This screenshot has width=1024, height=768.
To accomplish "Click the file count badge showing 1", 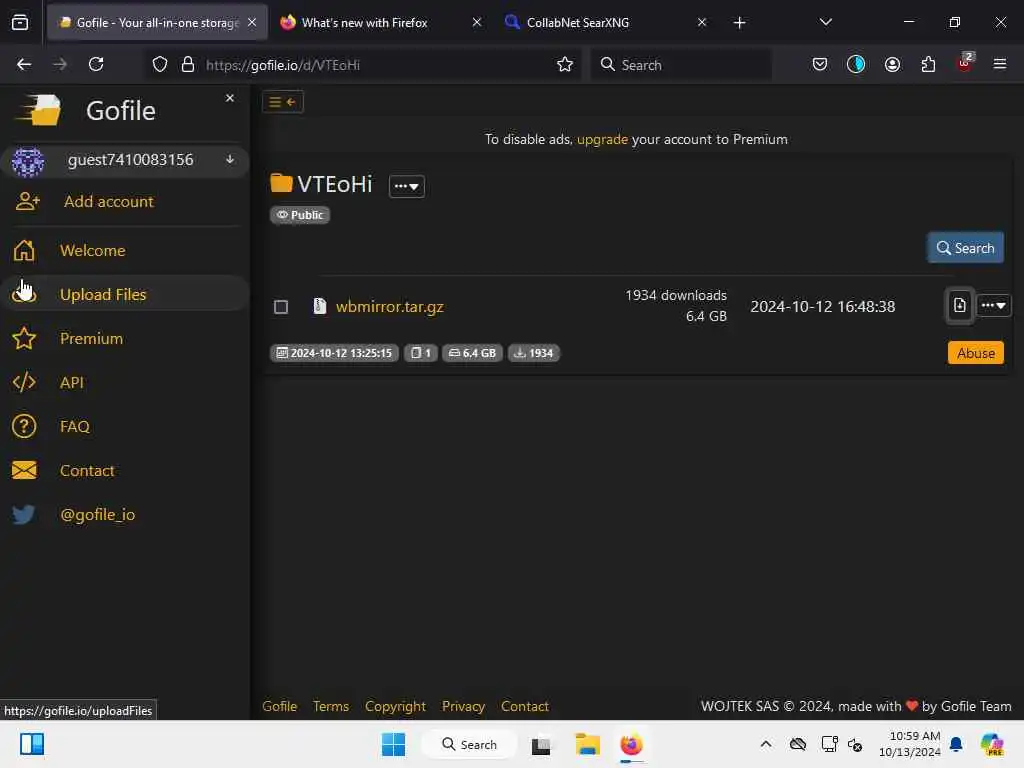I will [x=421, y=353].
